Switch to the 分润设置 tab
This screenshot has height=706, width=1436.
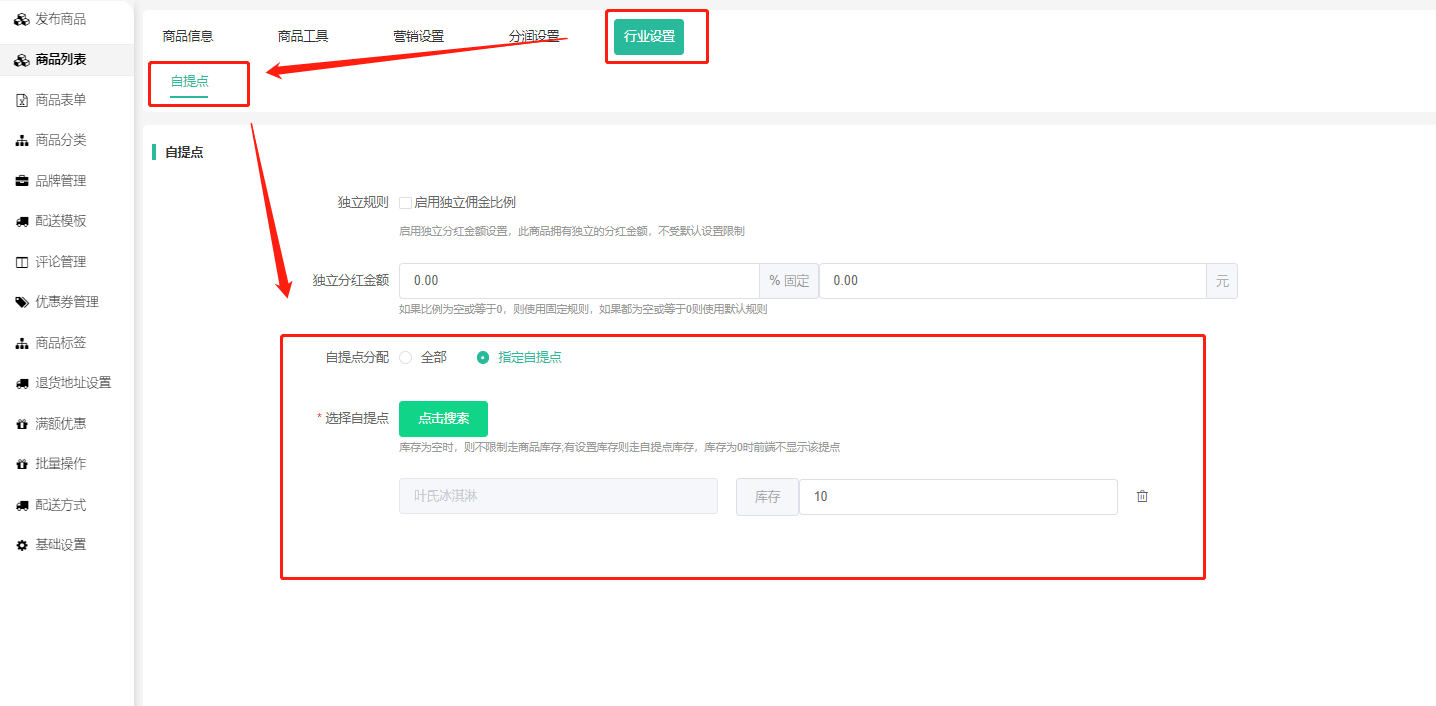coord(534,36)
